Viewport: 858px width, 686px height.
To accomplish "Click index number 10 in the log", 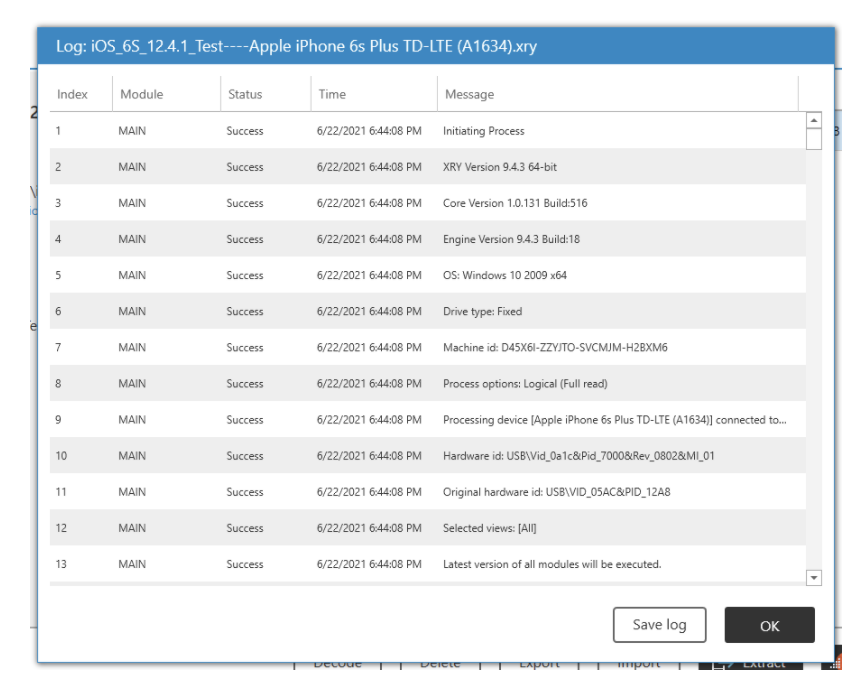I will pos(61,456).
